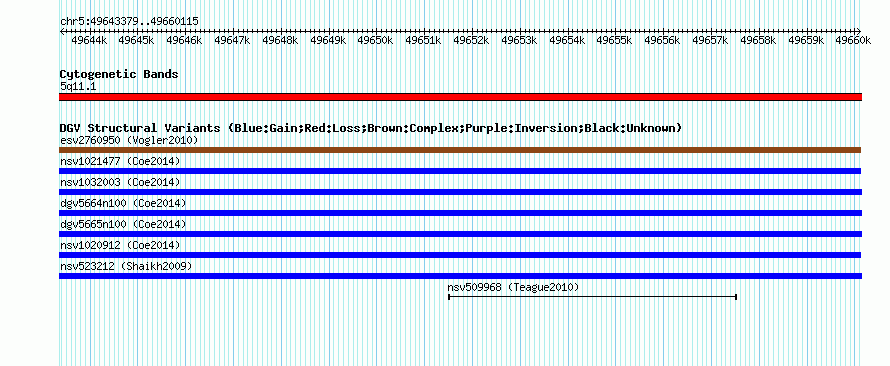Image resolution: width=890 pixels, height=366 pixels.
Task: Click the 49654k ruler tick label
Action: [567, 40]
